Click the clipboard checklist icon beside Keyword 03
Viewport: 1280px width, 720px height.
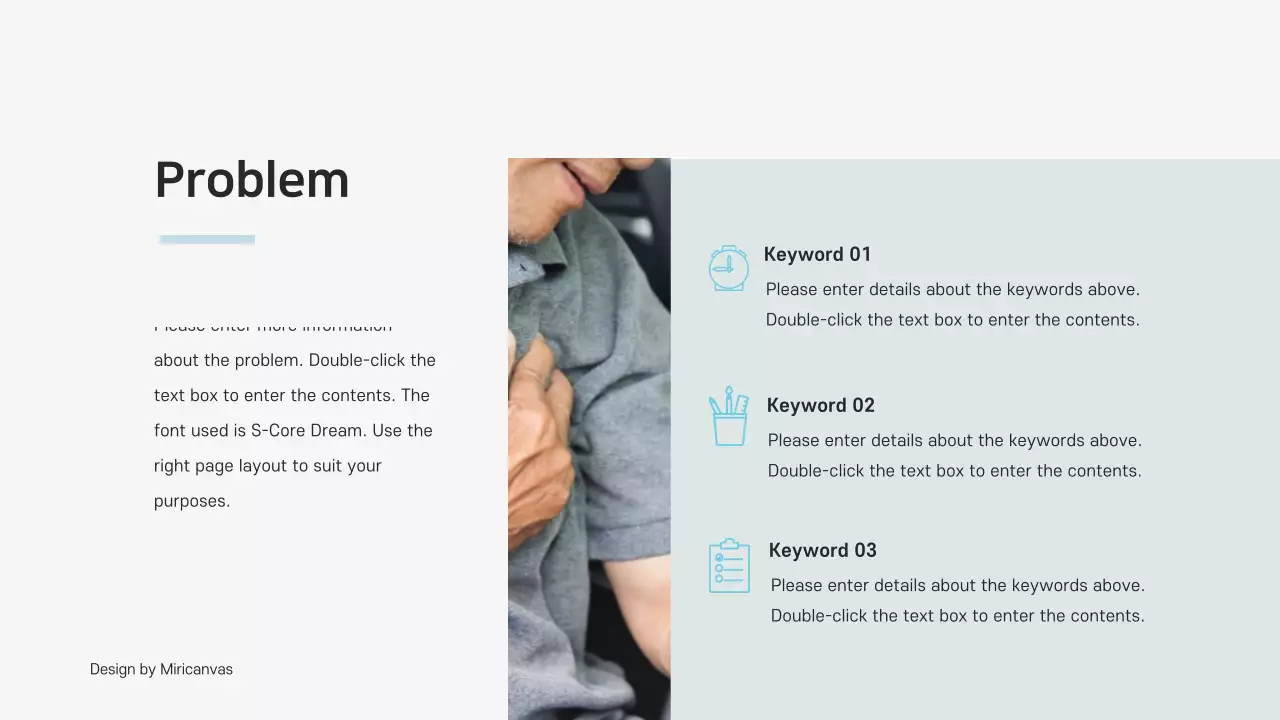coord(729,566)
